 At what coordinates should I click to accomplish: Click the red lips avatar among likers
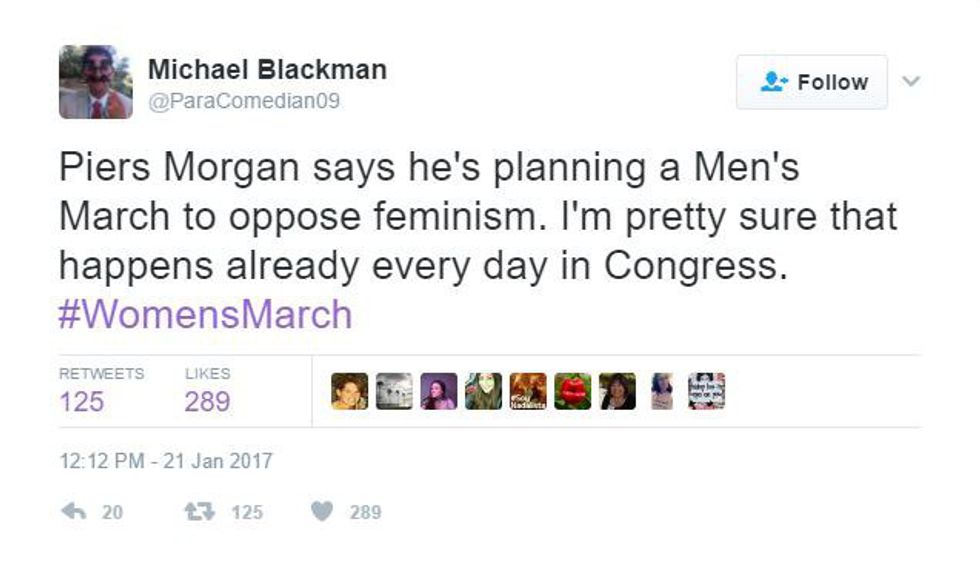572,391
